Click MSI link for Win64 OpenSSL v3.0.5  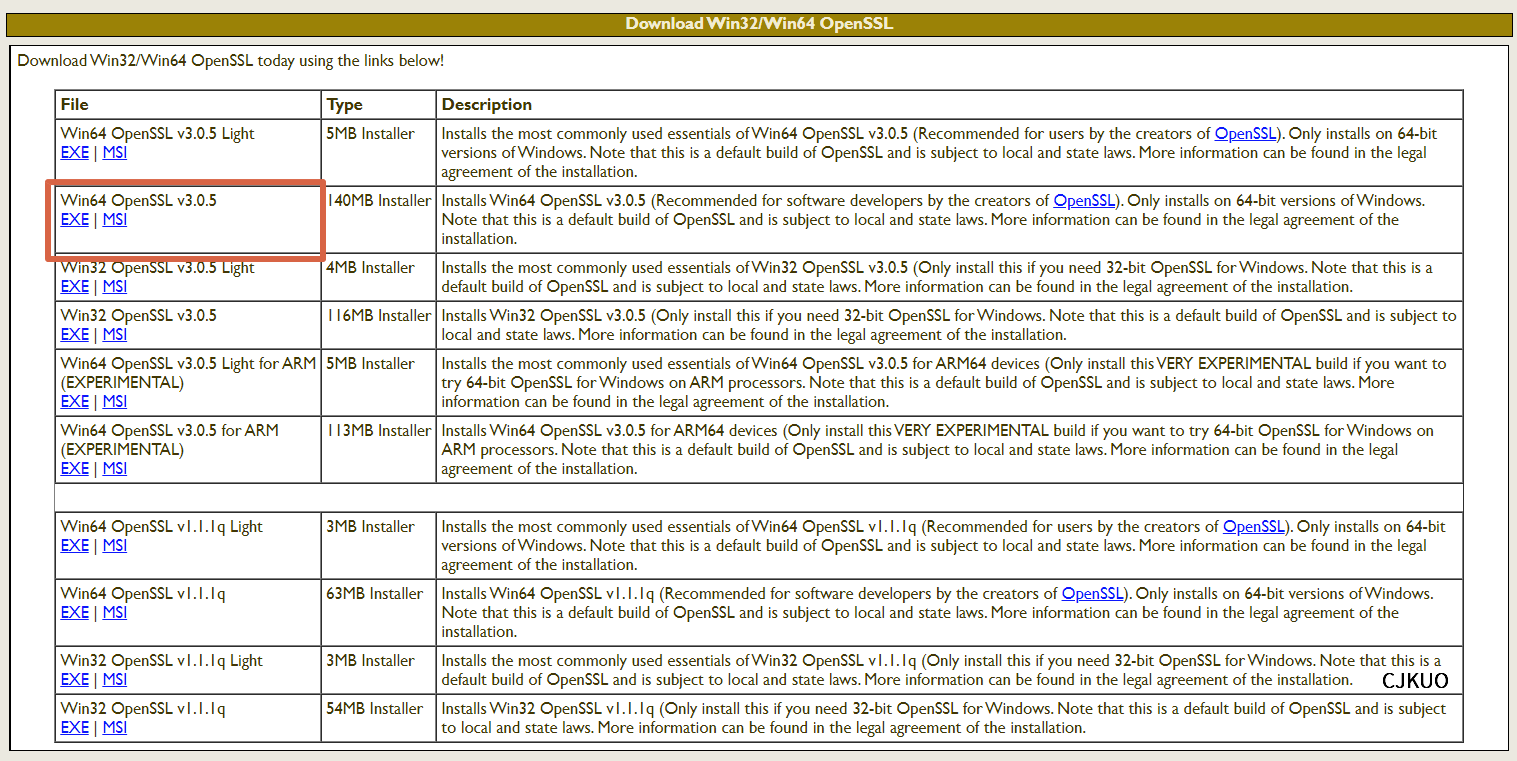pyautogui.click(x=115, y=220)
